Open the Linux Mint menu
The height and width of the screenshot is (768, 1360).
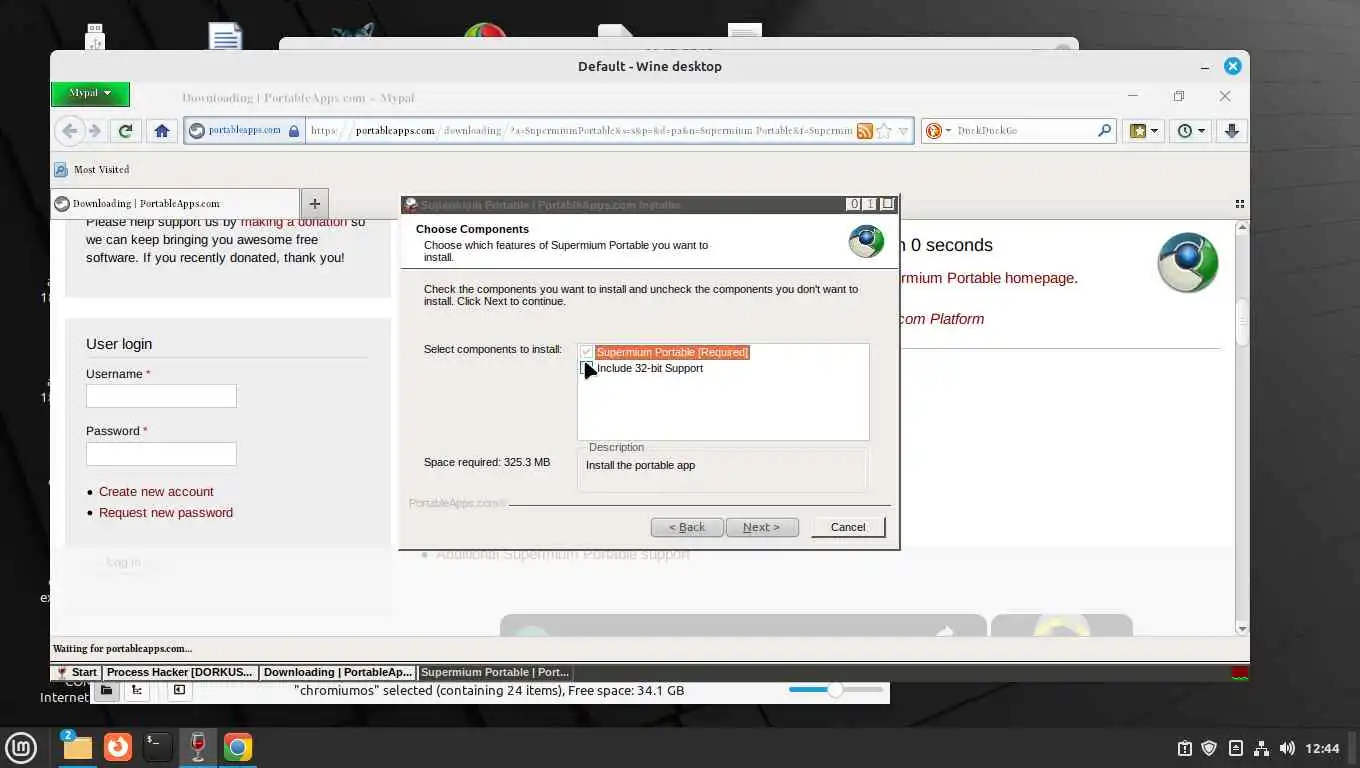click(21, 747)
